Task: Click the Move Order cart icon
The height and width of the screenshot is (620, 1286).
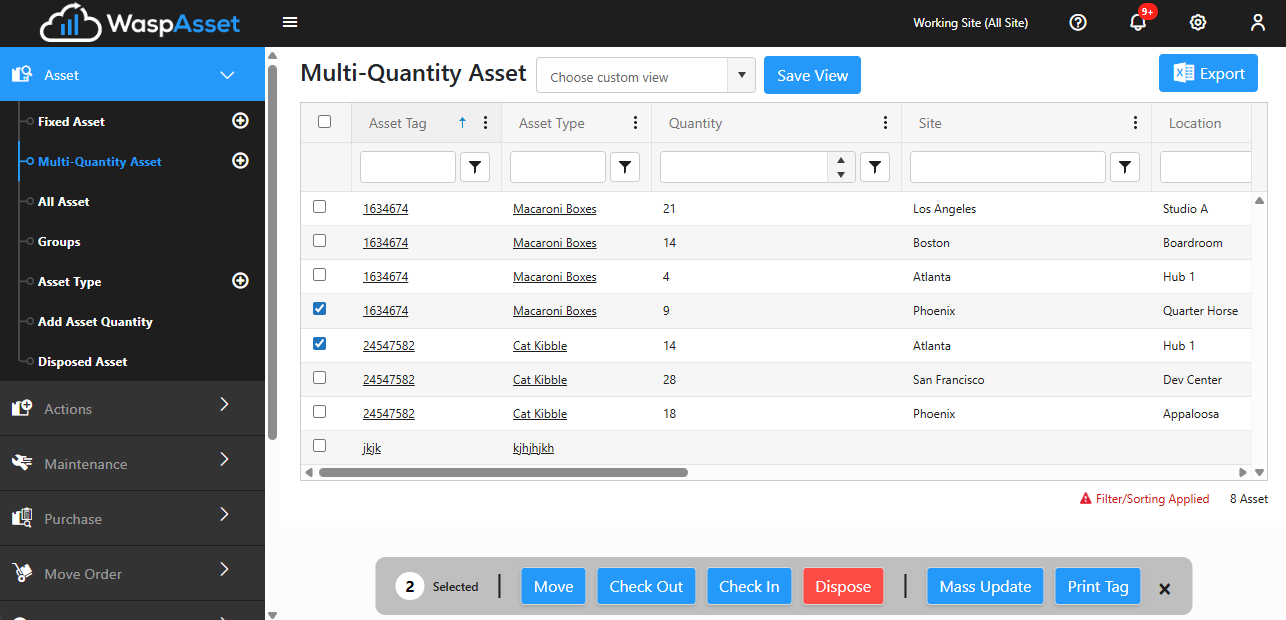Action: (22, 573)
